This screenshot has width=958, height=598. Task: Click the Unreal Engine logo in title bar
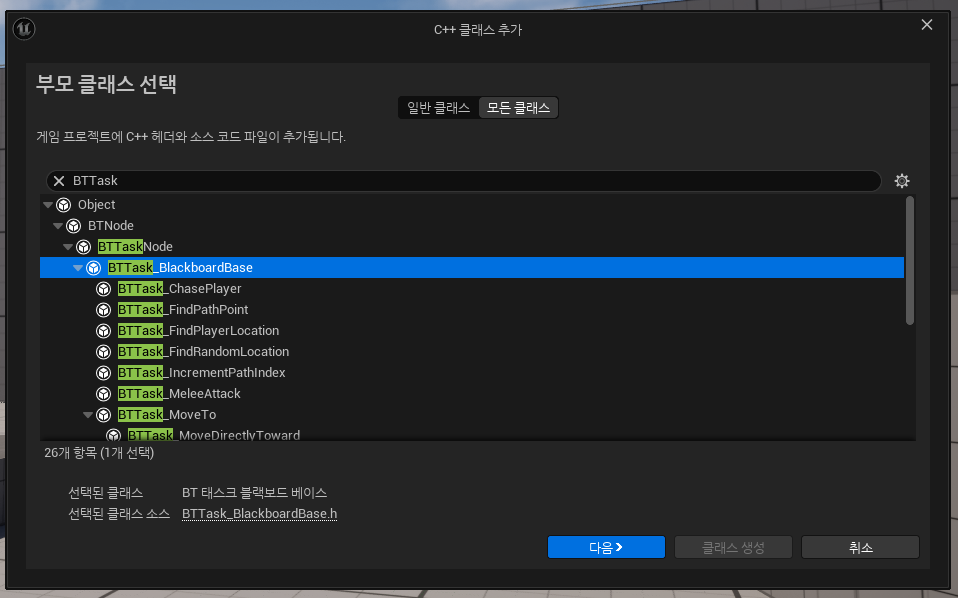(x=24, y=29)
